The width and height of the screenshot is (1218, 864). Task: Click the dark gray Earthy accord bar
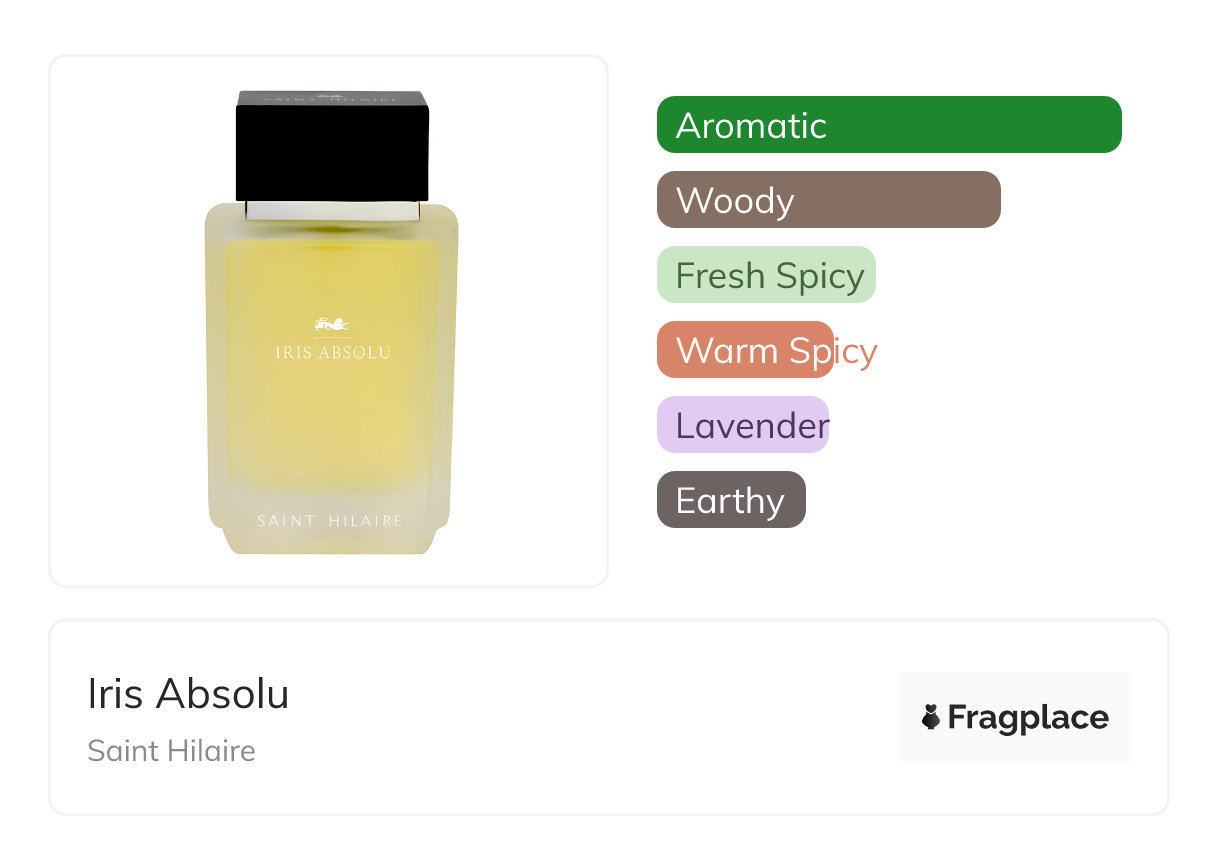(730, 500)
